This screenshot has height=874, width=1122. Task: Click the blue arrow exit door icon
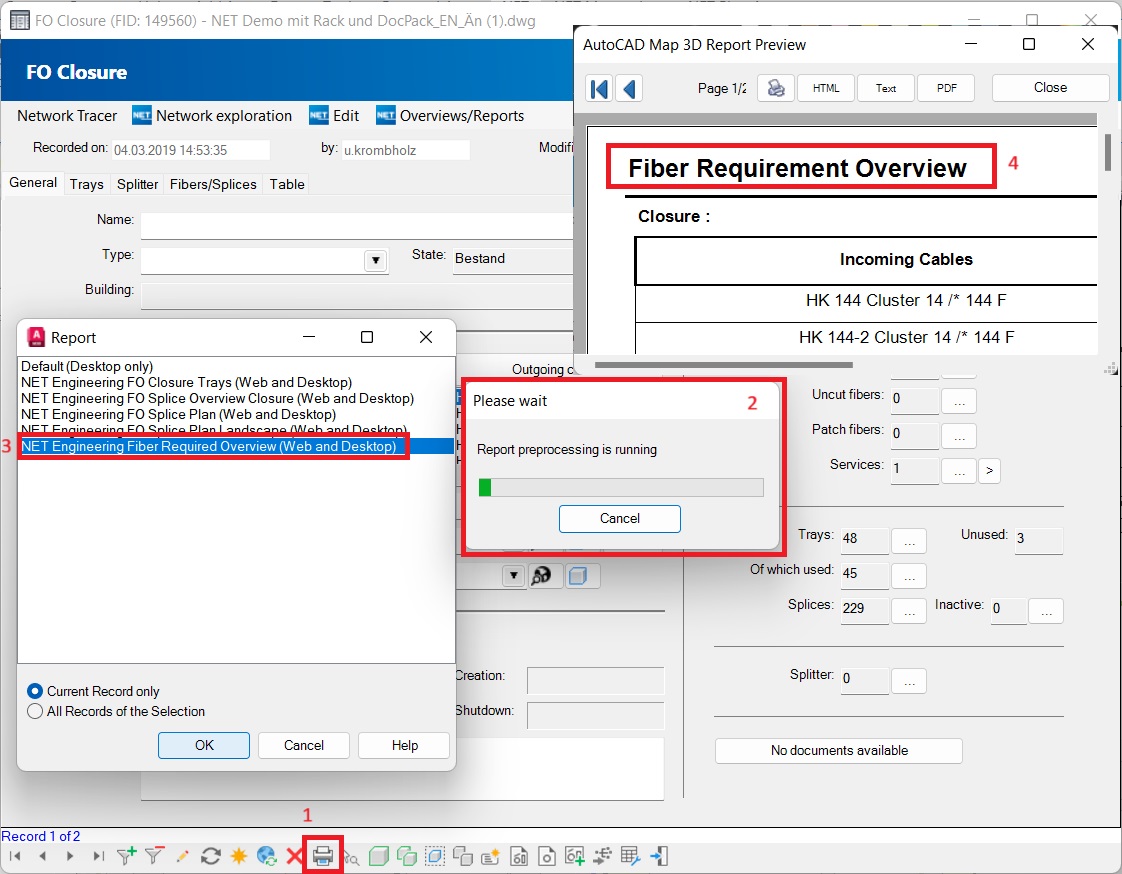point(658,855)
